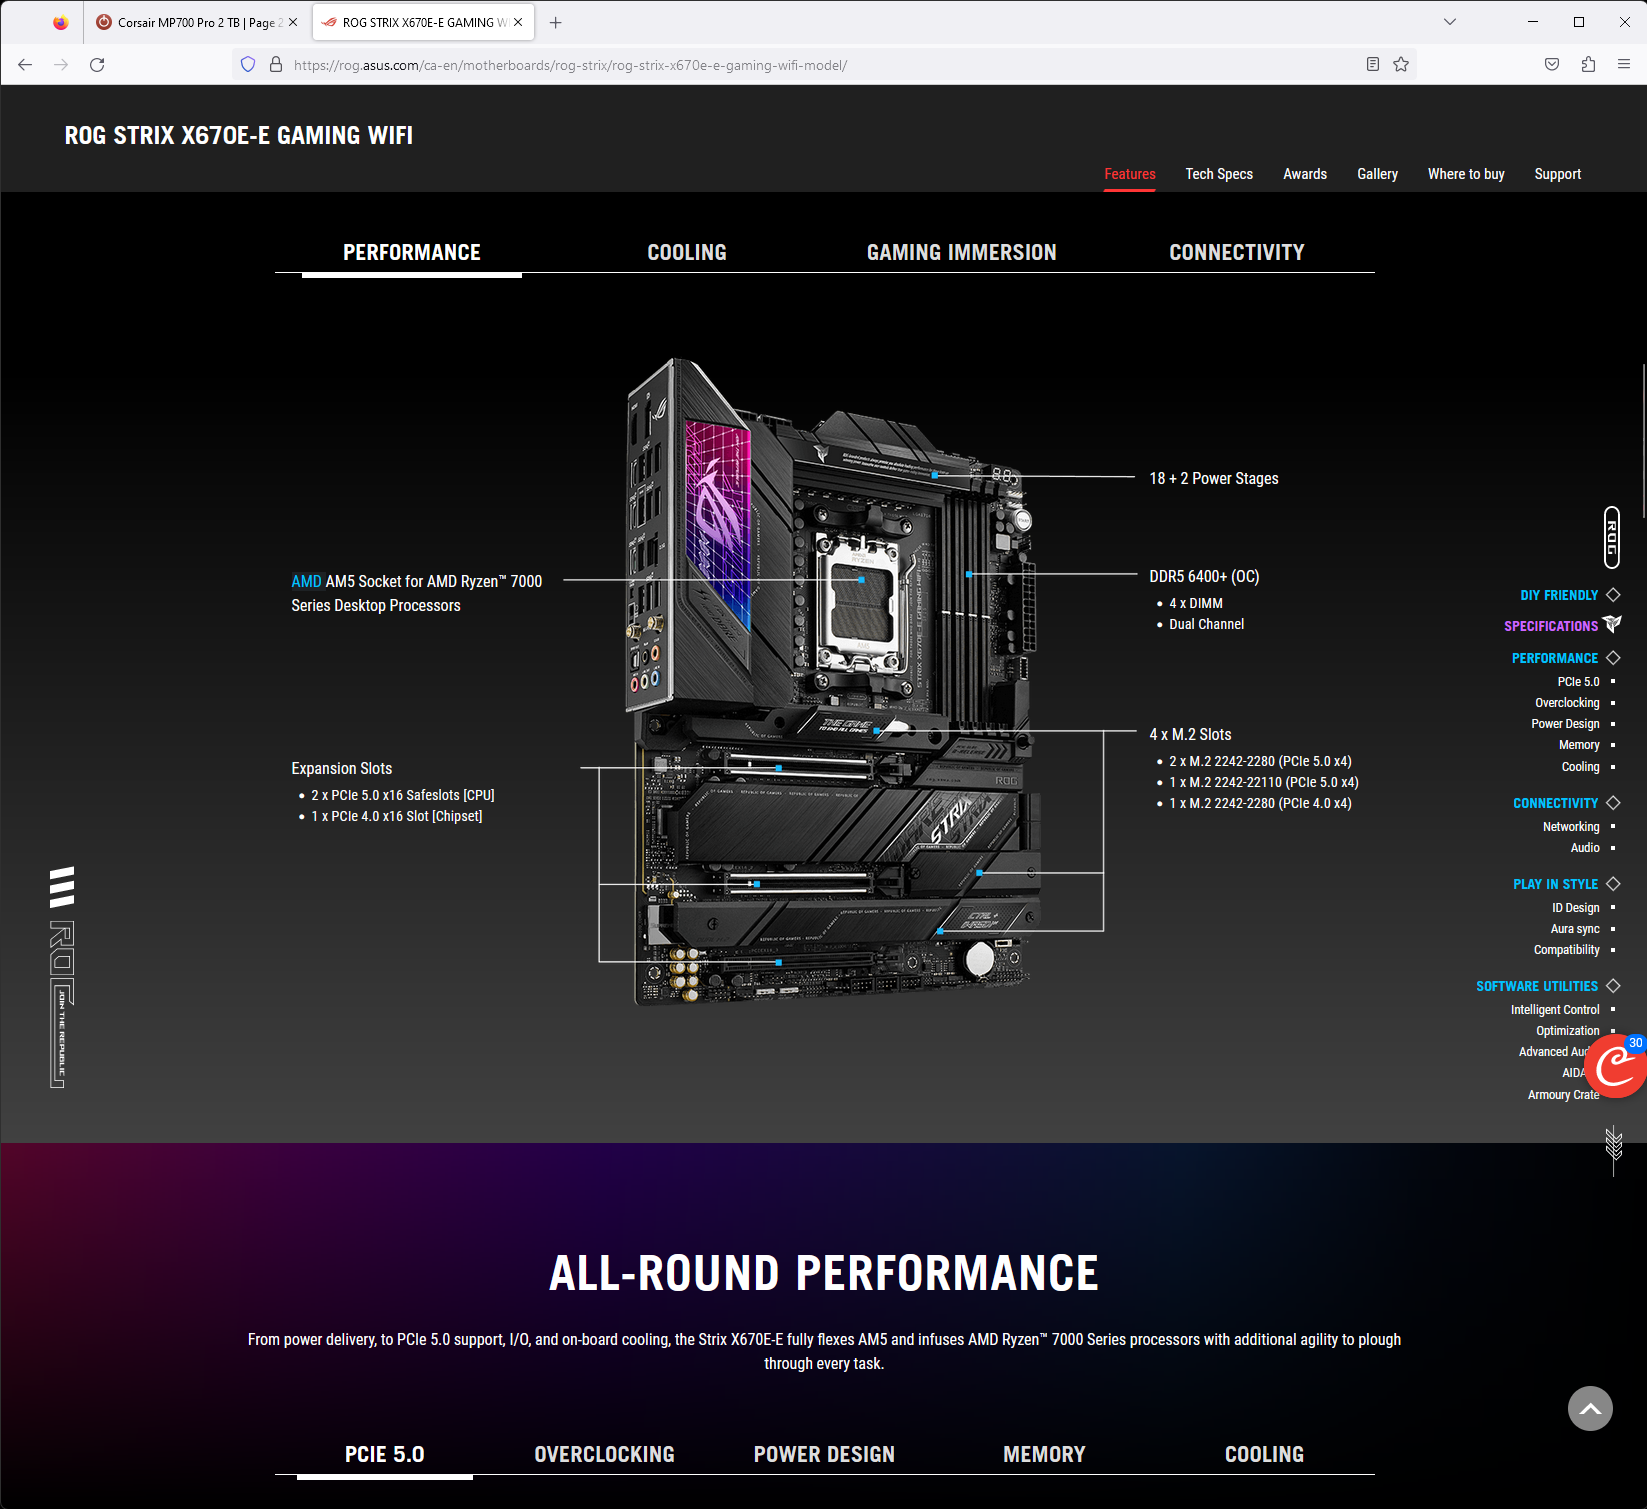Image resolution: width=1647 pixels, height=1509 pixels.
Task: Jump to SPECIFICATIONS in side nav
Action: (x=1551, y=626)
